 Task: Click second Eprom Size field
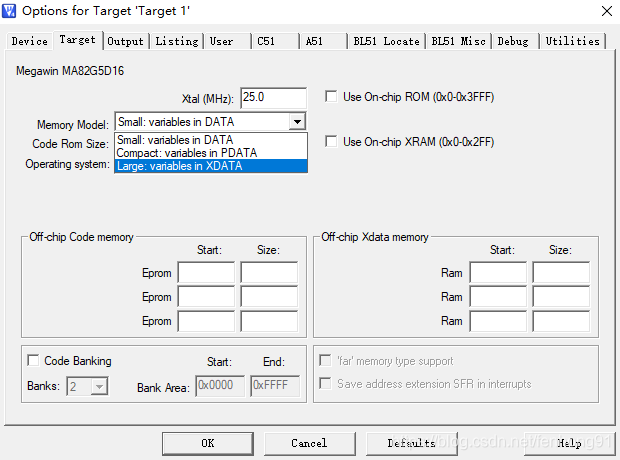(269, 297)
